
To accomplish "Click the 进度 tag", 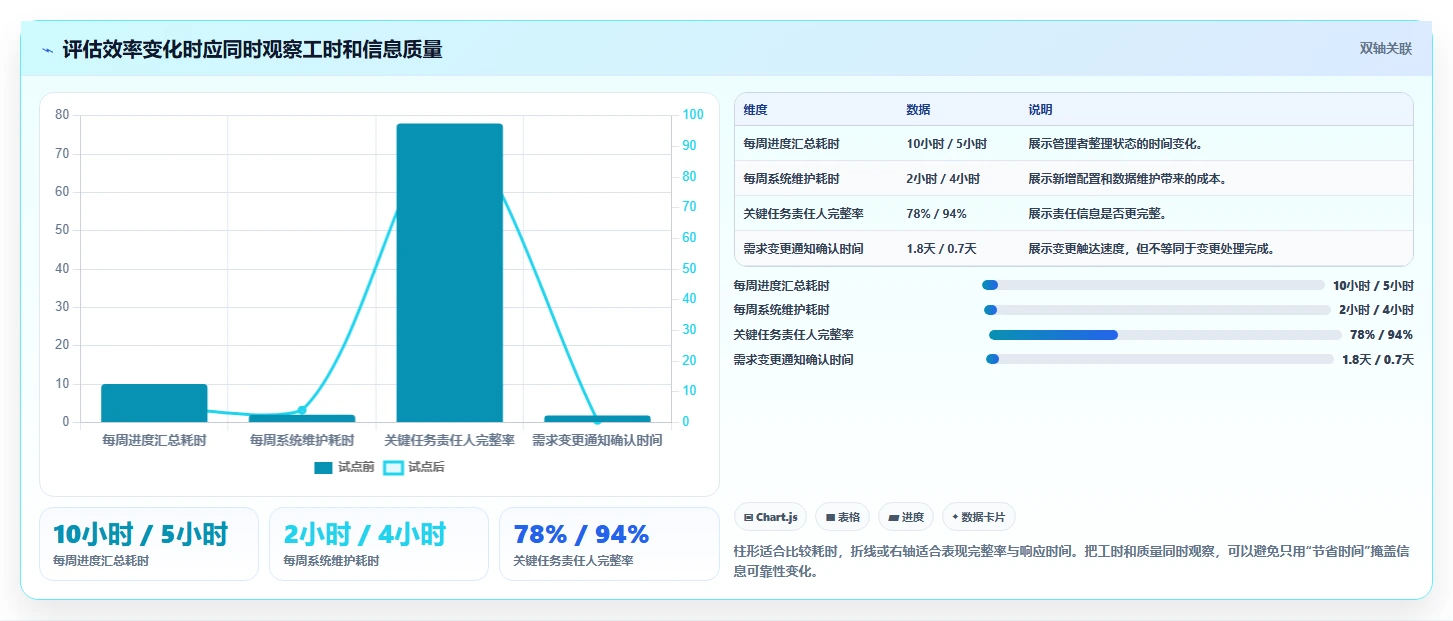I will coord(906,517).
